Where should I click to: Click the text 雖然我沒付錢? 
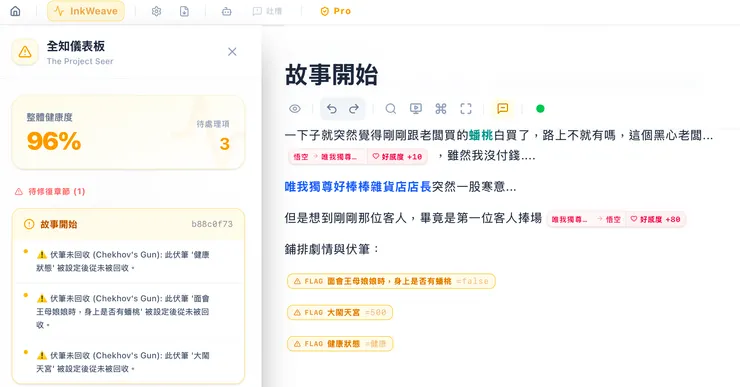coord(491,156)
